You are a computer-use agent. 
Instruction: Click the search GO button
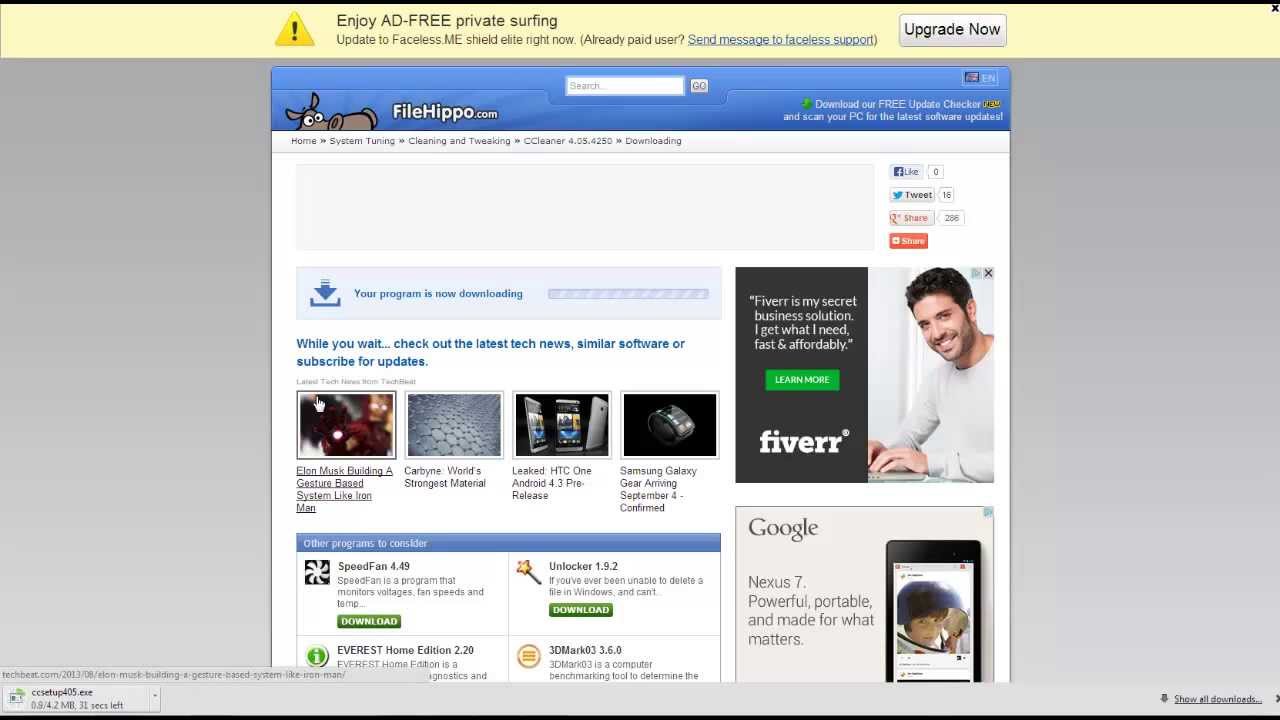point(699,86)
